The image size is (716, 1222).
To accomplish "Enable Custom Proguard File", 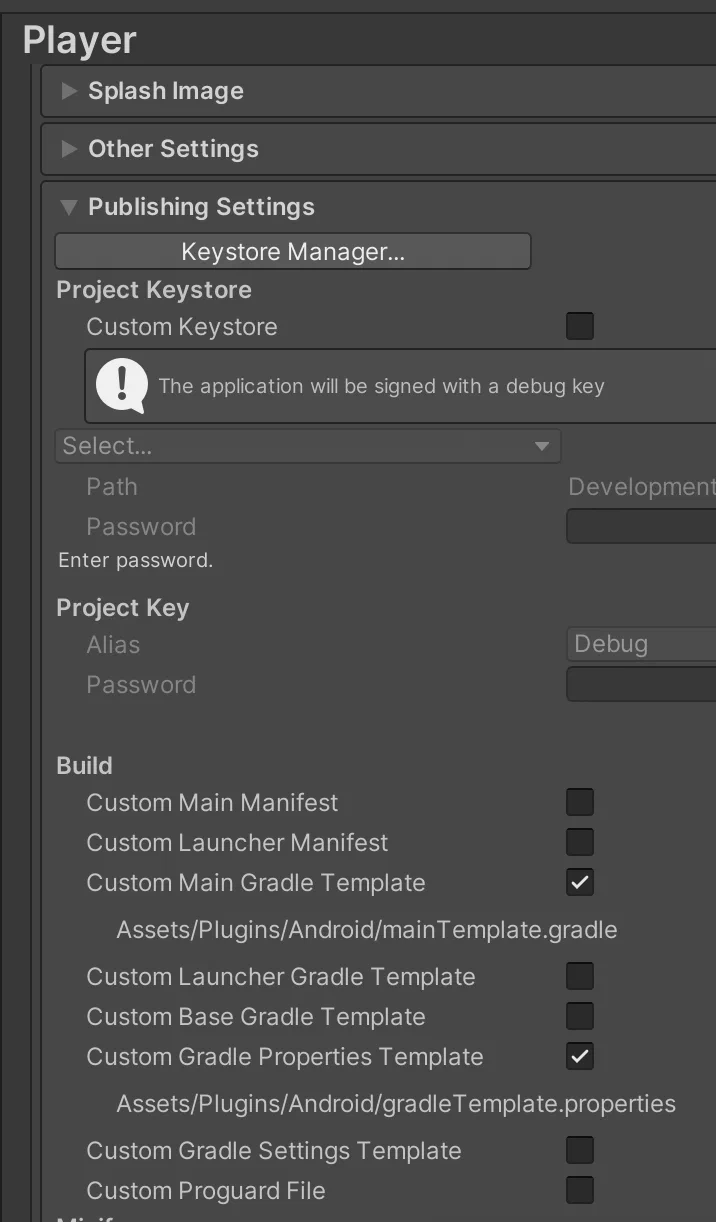I will click(580, 1190).
